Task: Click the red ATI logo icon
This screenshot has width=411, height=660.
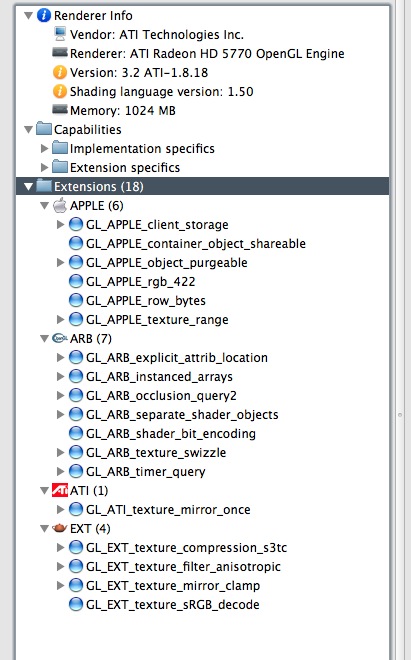Action: pyautogui.click(x=60, y=490)
